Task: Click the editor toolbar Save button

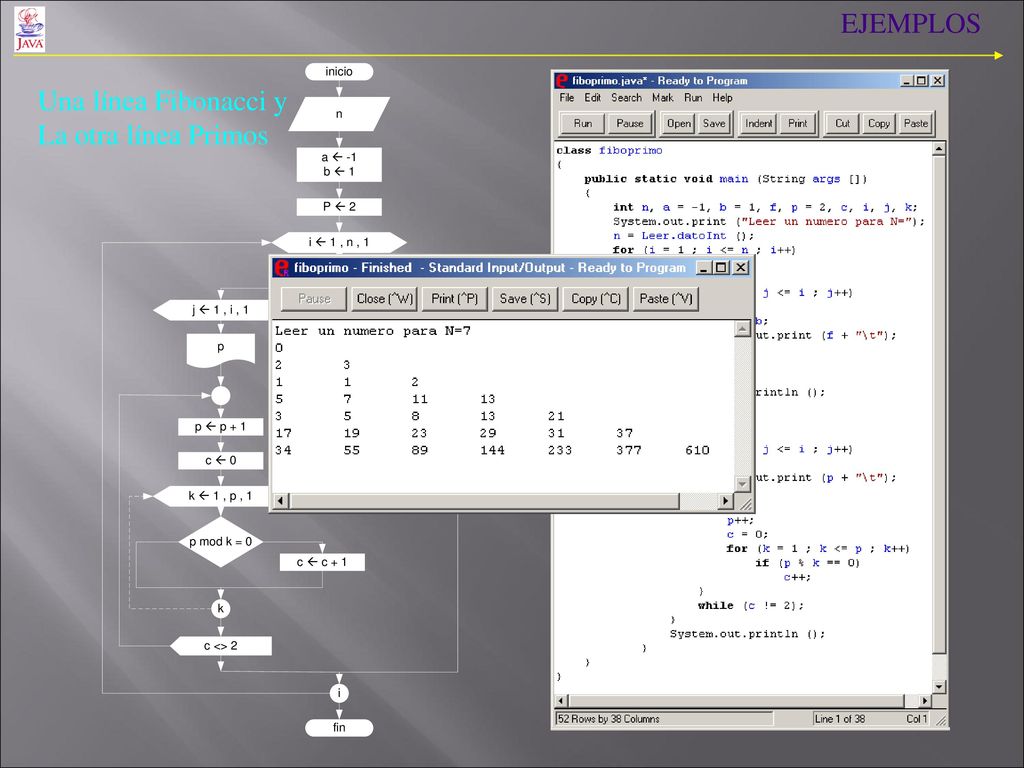Action: coord(714,123)
